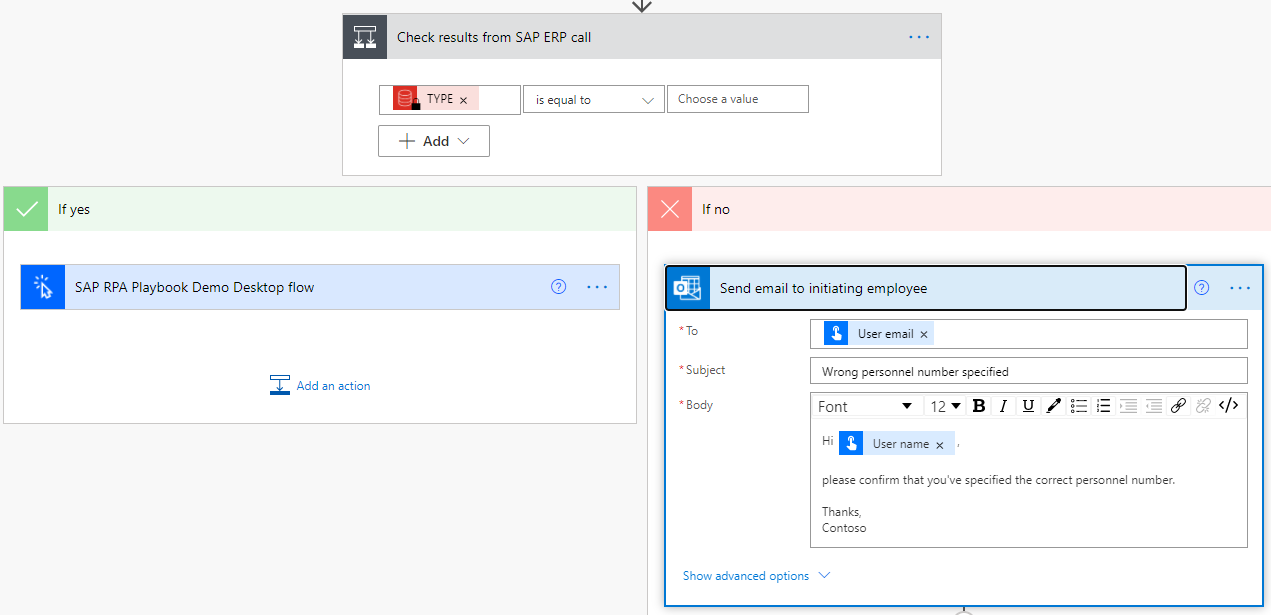Collapse the Send email to initiating employee header

tap(926, 288)
